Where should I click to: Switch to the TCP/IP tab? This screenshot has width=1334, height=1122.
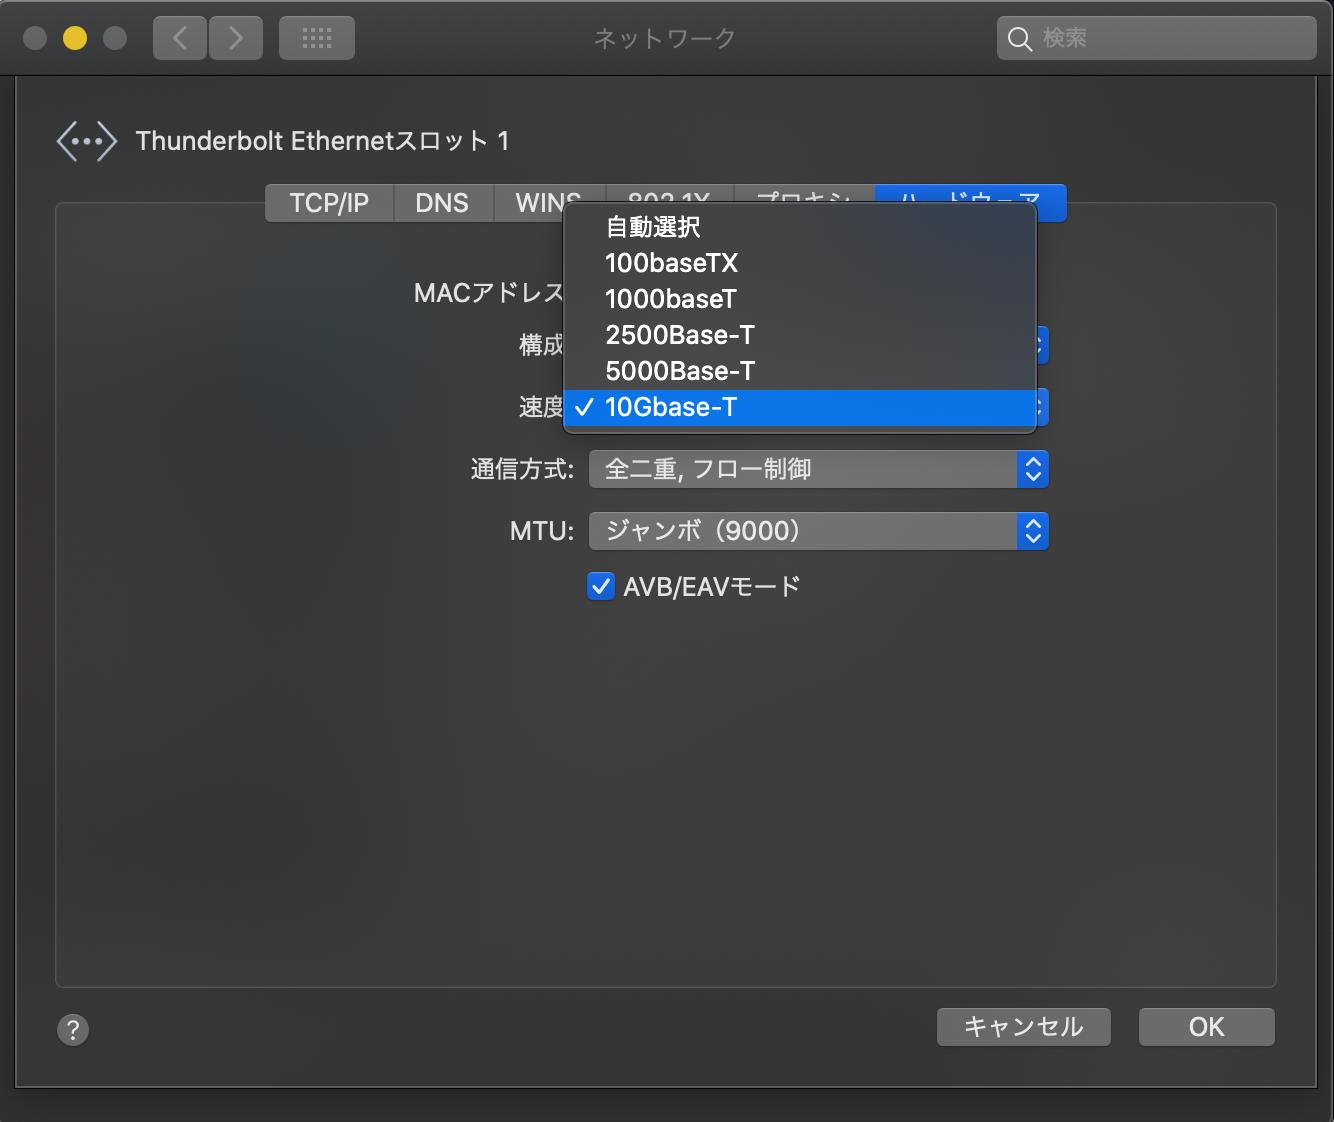(328, 203)
